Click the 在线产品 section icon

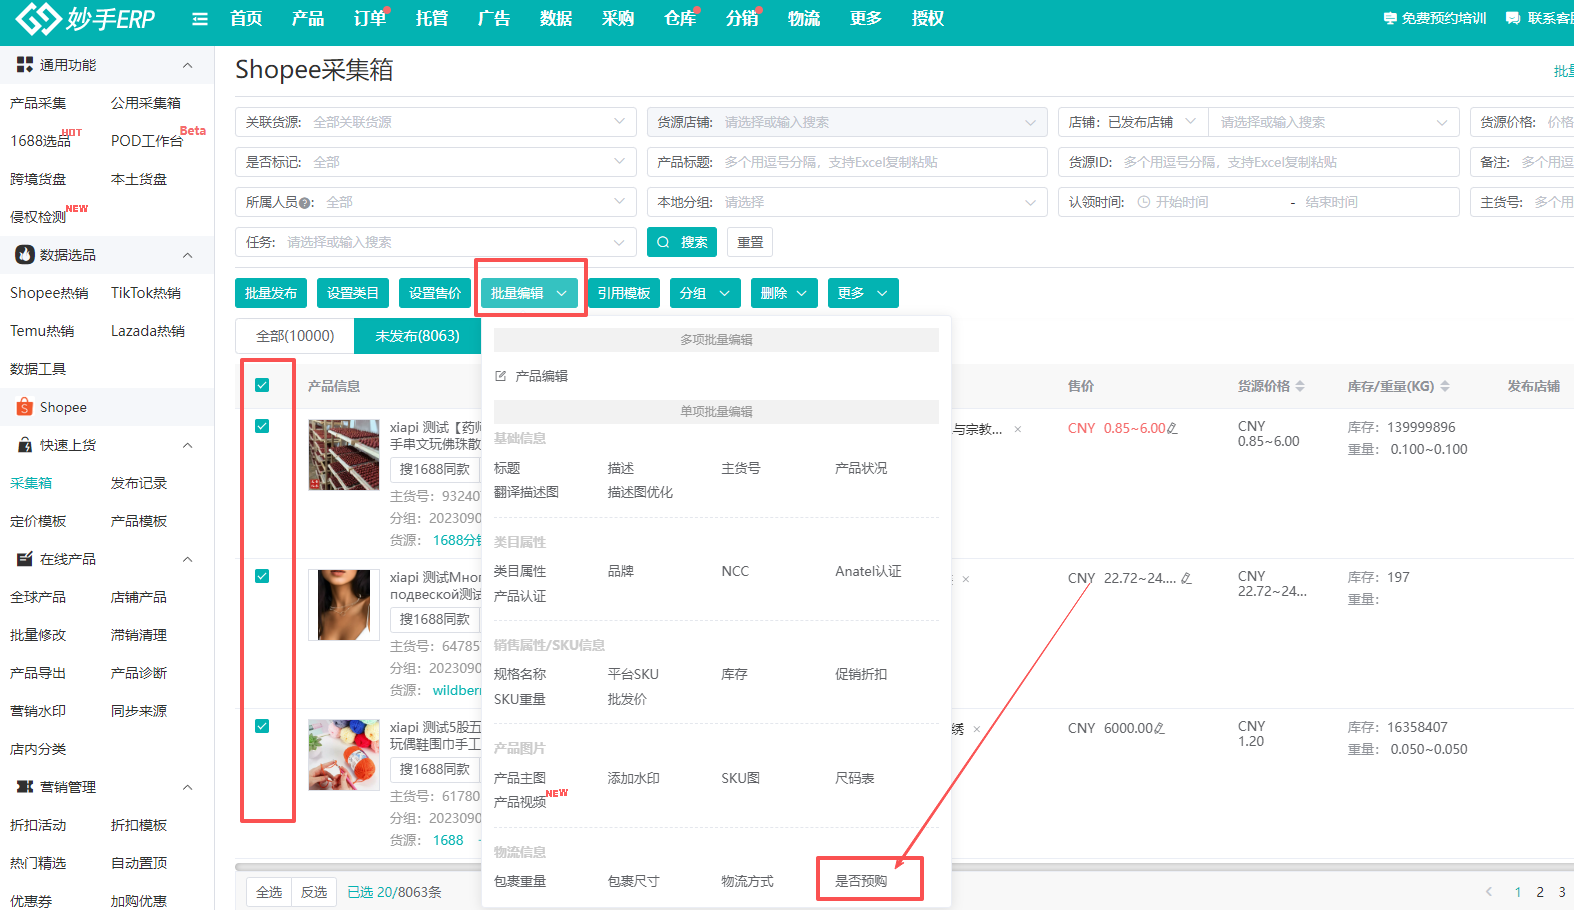pyautogui.click(x=25, y=559)
